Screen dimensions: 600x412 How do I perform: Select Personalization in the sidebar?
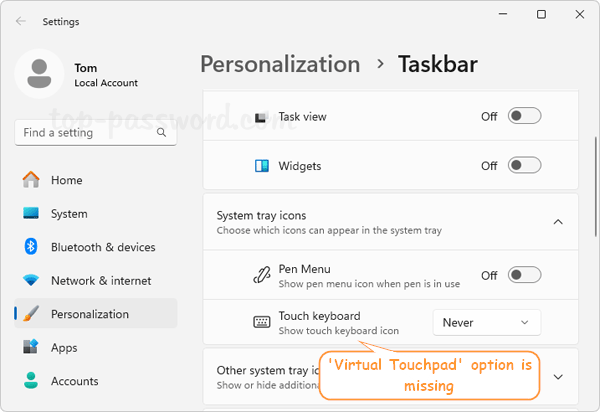coord(90,314)
